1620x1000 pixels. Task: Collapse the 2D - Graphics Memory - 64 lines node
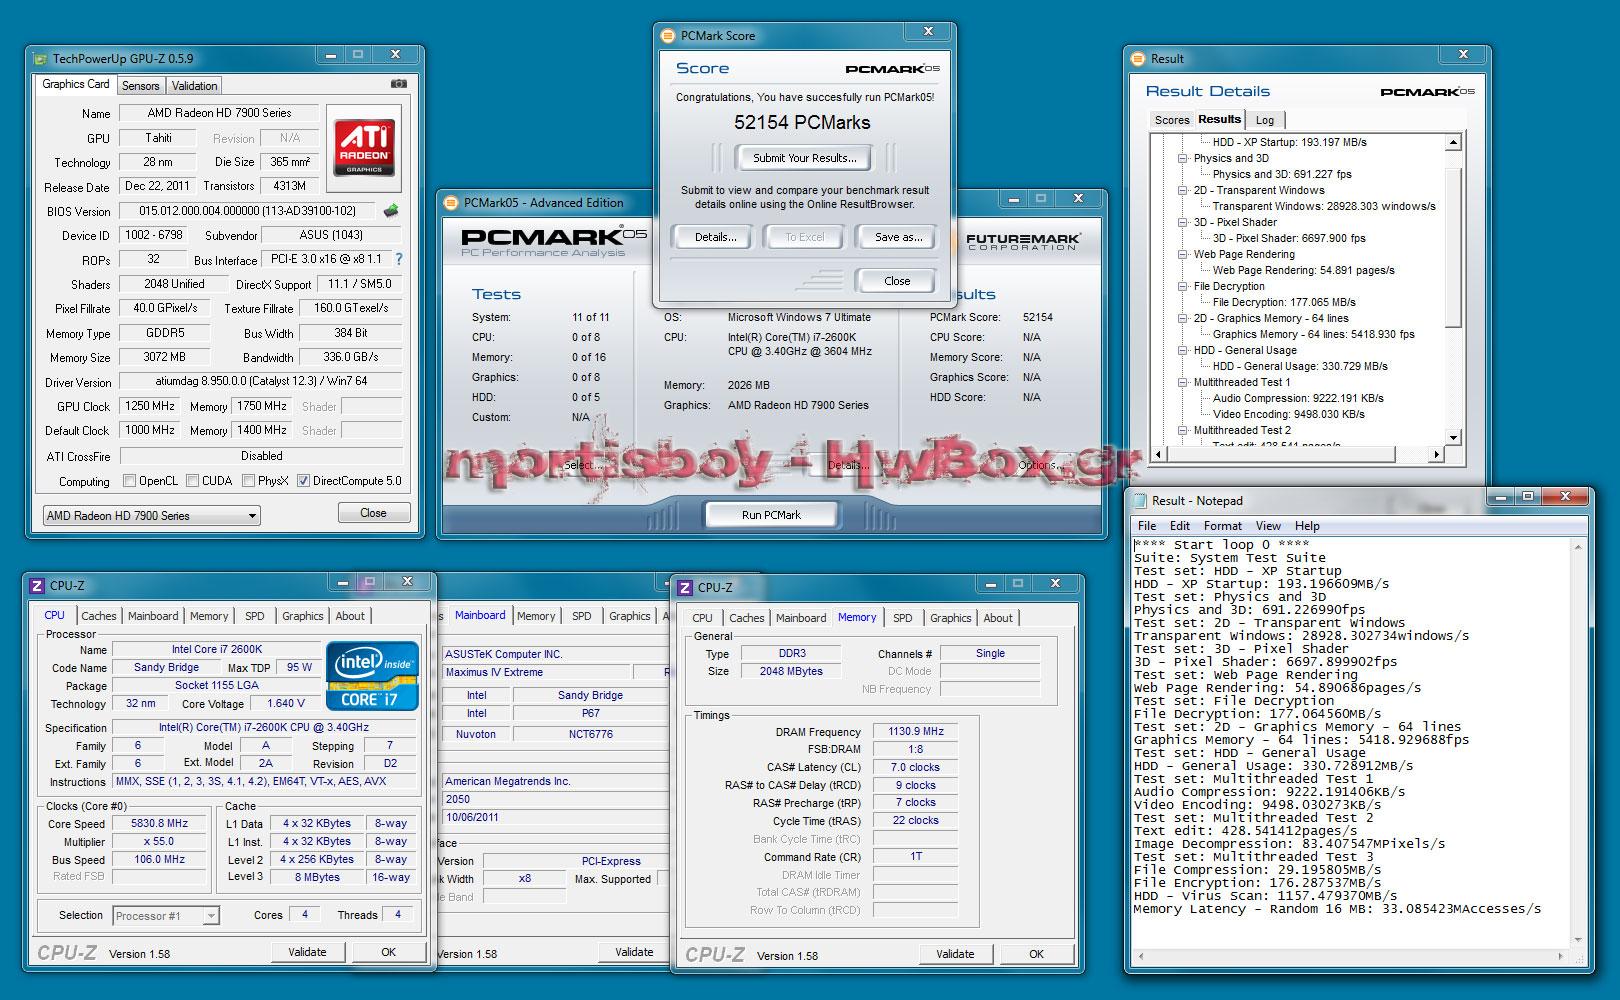[1183, 318]
